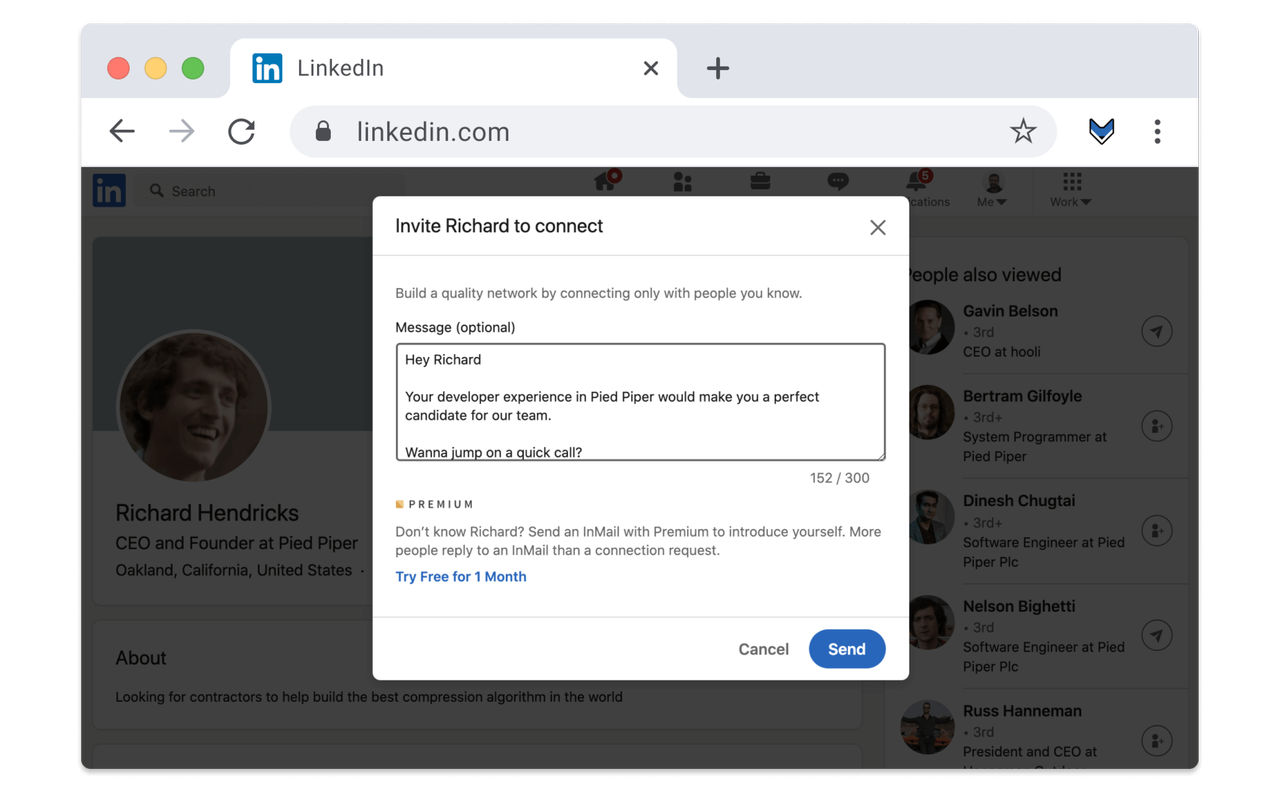
Task: Click the browser back arrow
Action: click(x=122, y=131)
